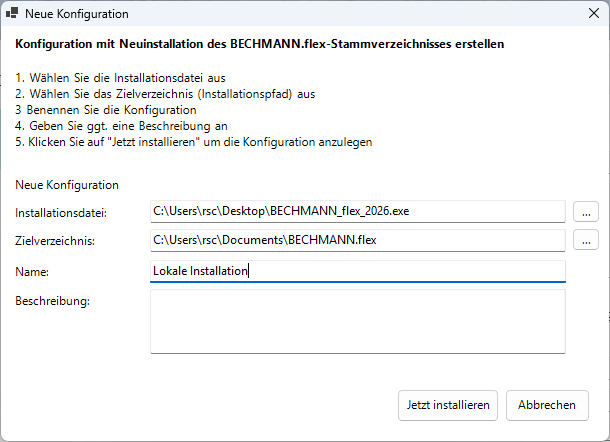The height and width of the screenshot is (442, 610).
Task: Click the "Name:" label
Action: [33, 271]
